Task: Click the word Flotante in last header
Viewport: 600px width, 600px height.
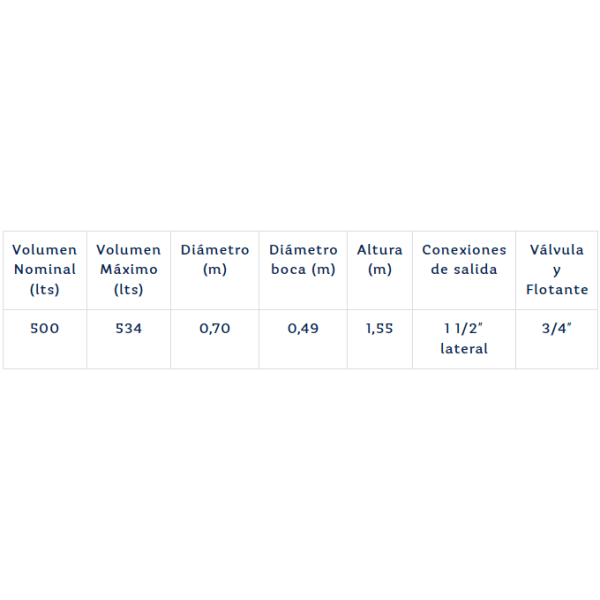Action: pyautogui.click(x=556, y=290)
